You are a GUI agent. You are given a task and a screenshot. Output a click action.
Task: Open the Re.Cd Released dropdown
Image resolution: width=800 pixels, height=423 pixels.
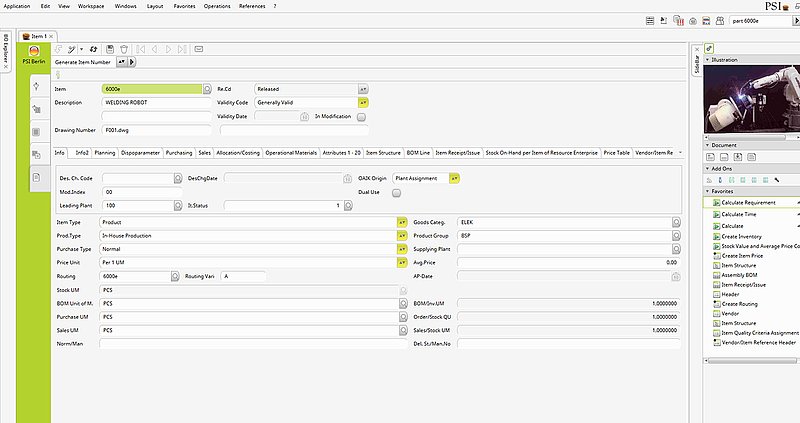click(363, 89)
